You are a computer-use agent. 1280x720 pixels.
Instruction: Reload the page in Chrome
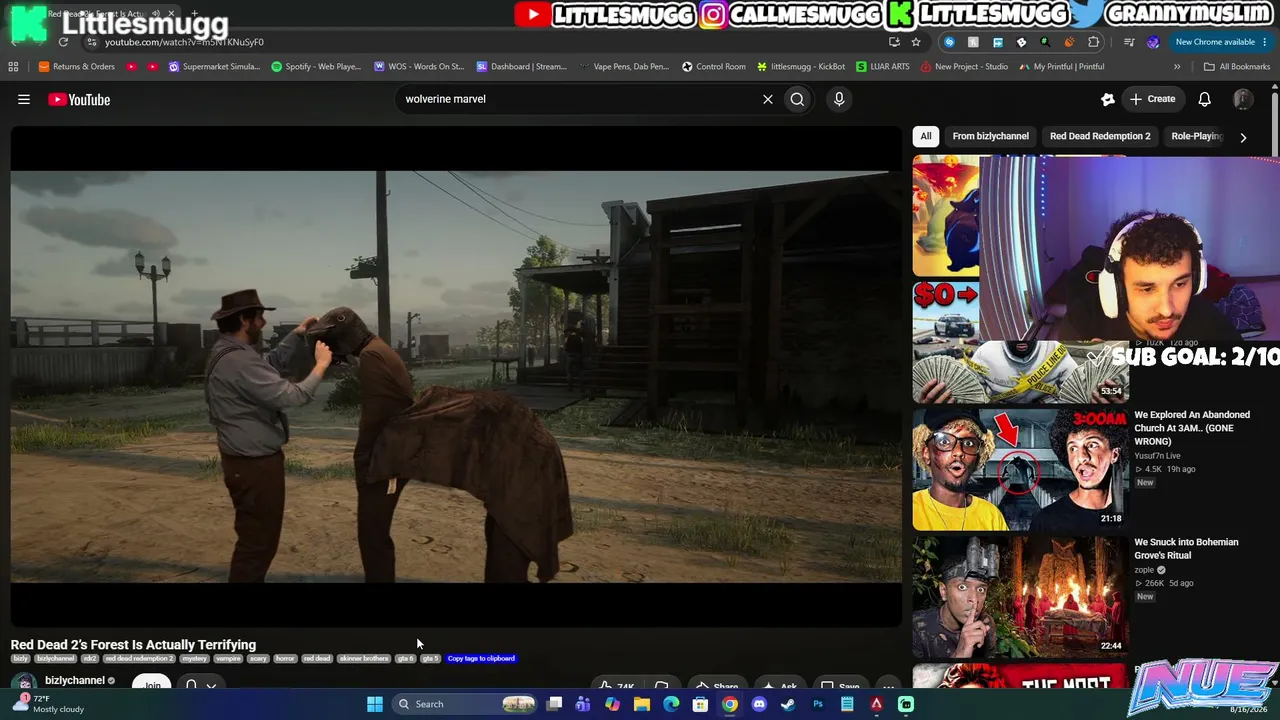(x=63, y=42)
